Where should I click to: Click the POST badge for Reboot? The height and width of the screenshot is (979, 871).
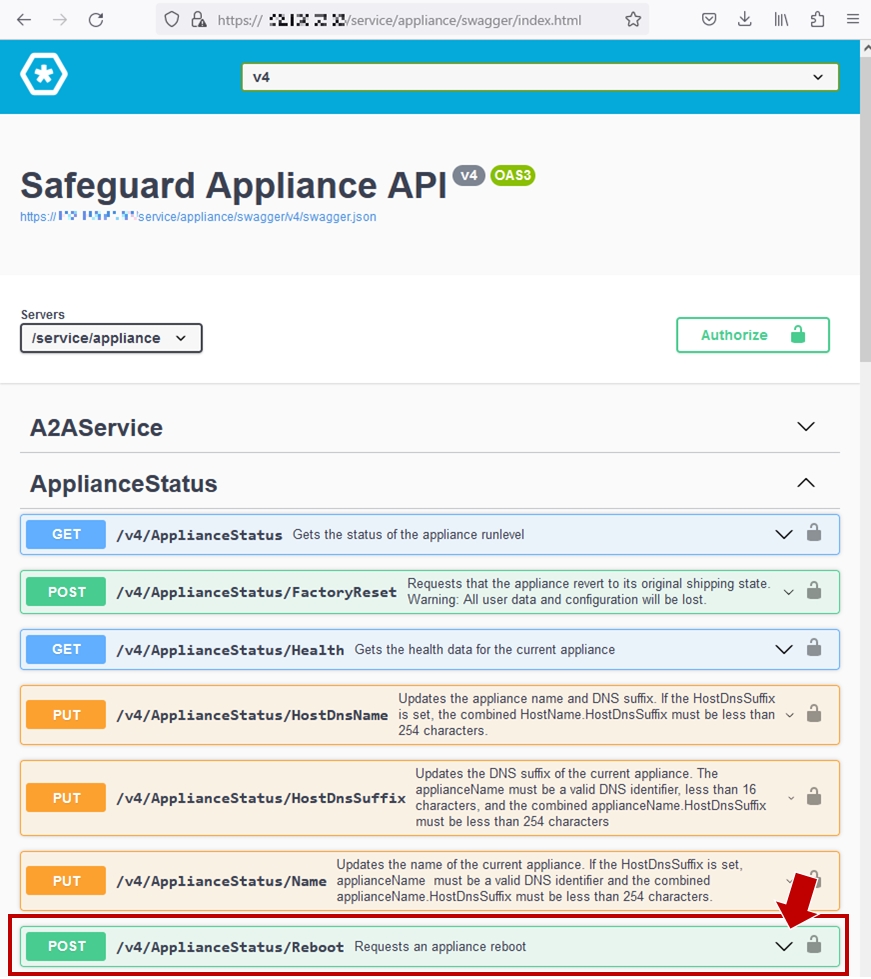click(x=66, y=947)
